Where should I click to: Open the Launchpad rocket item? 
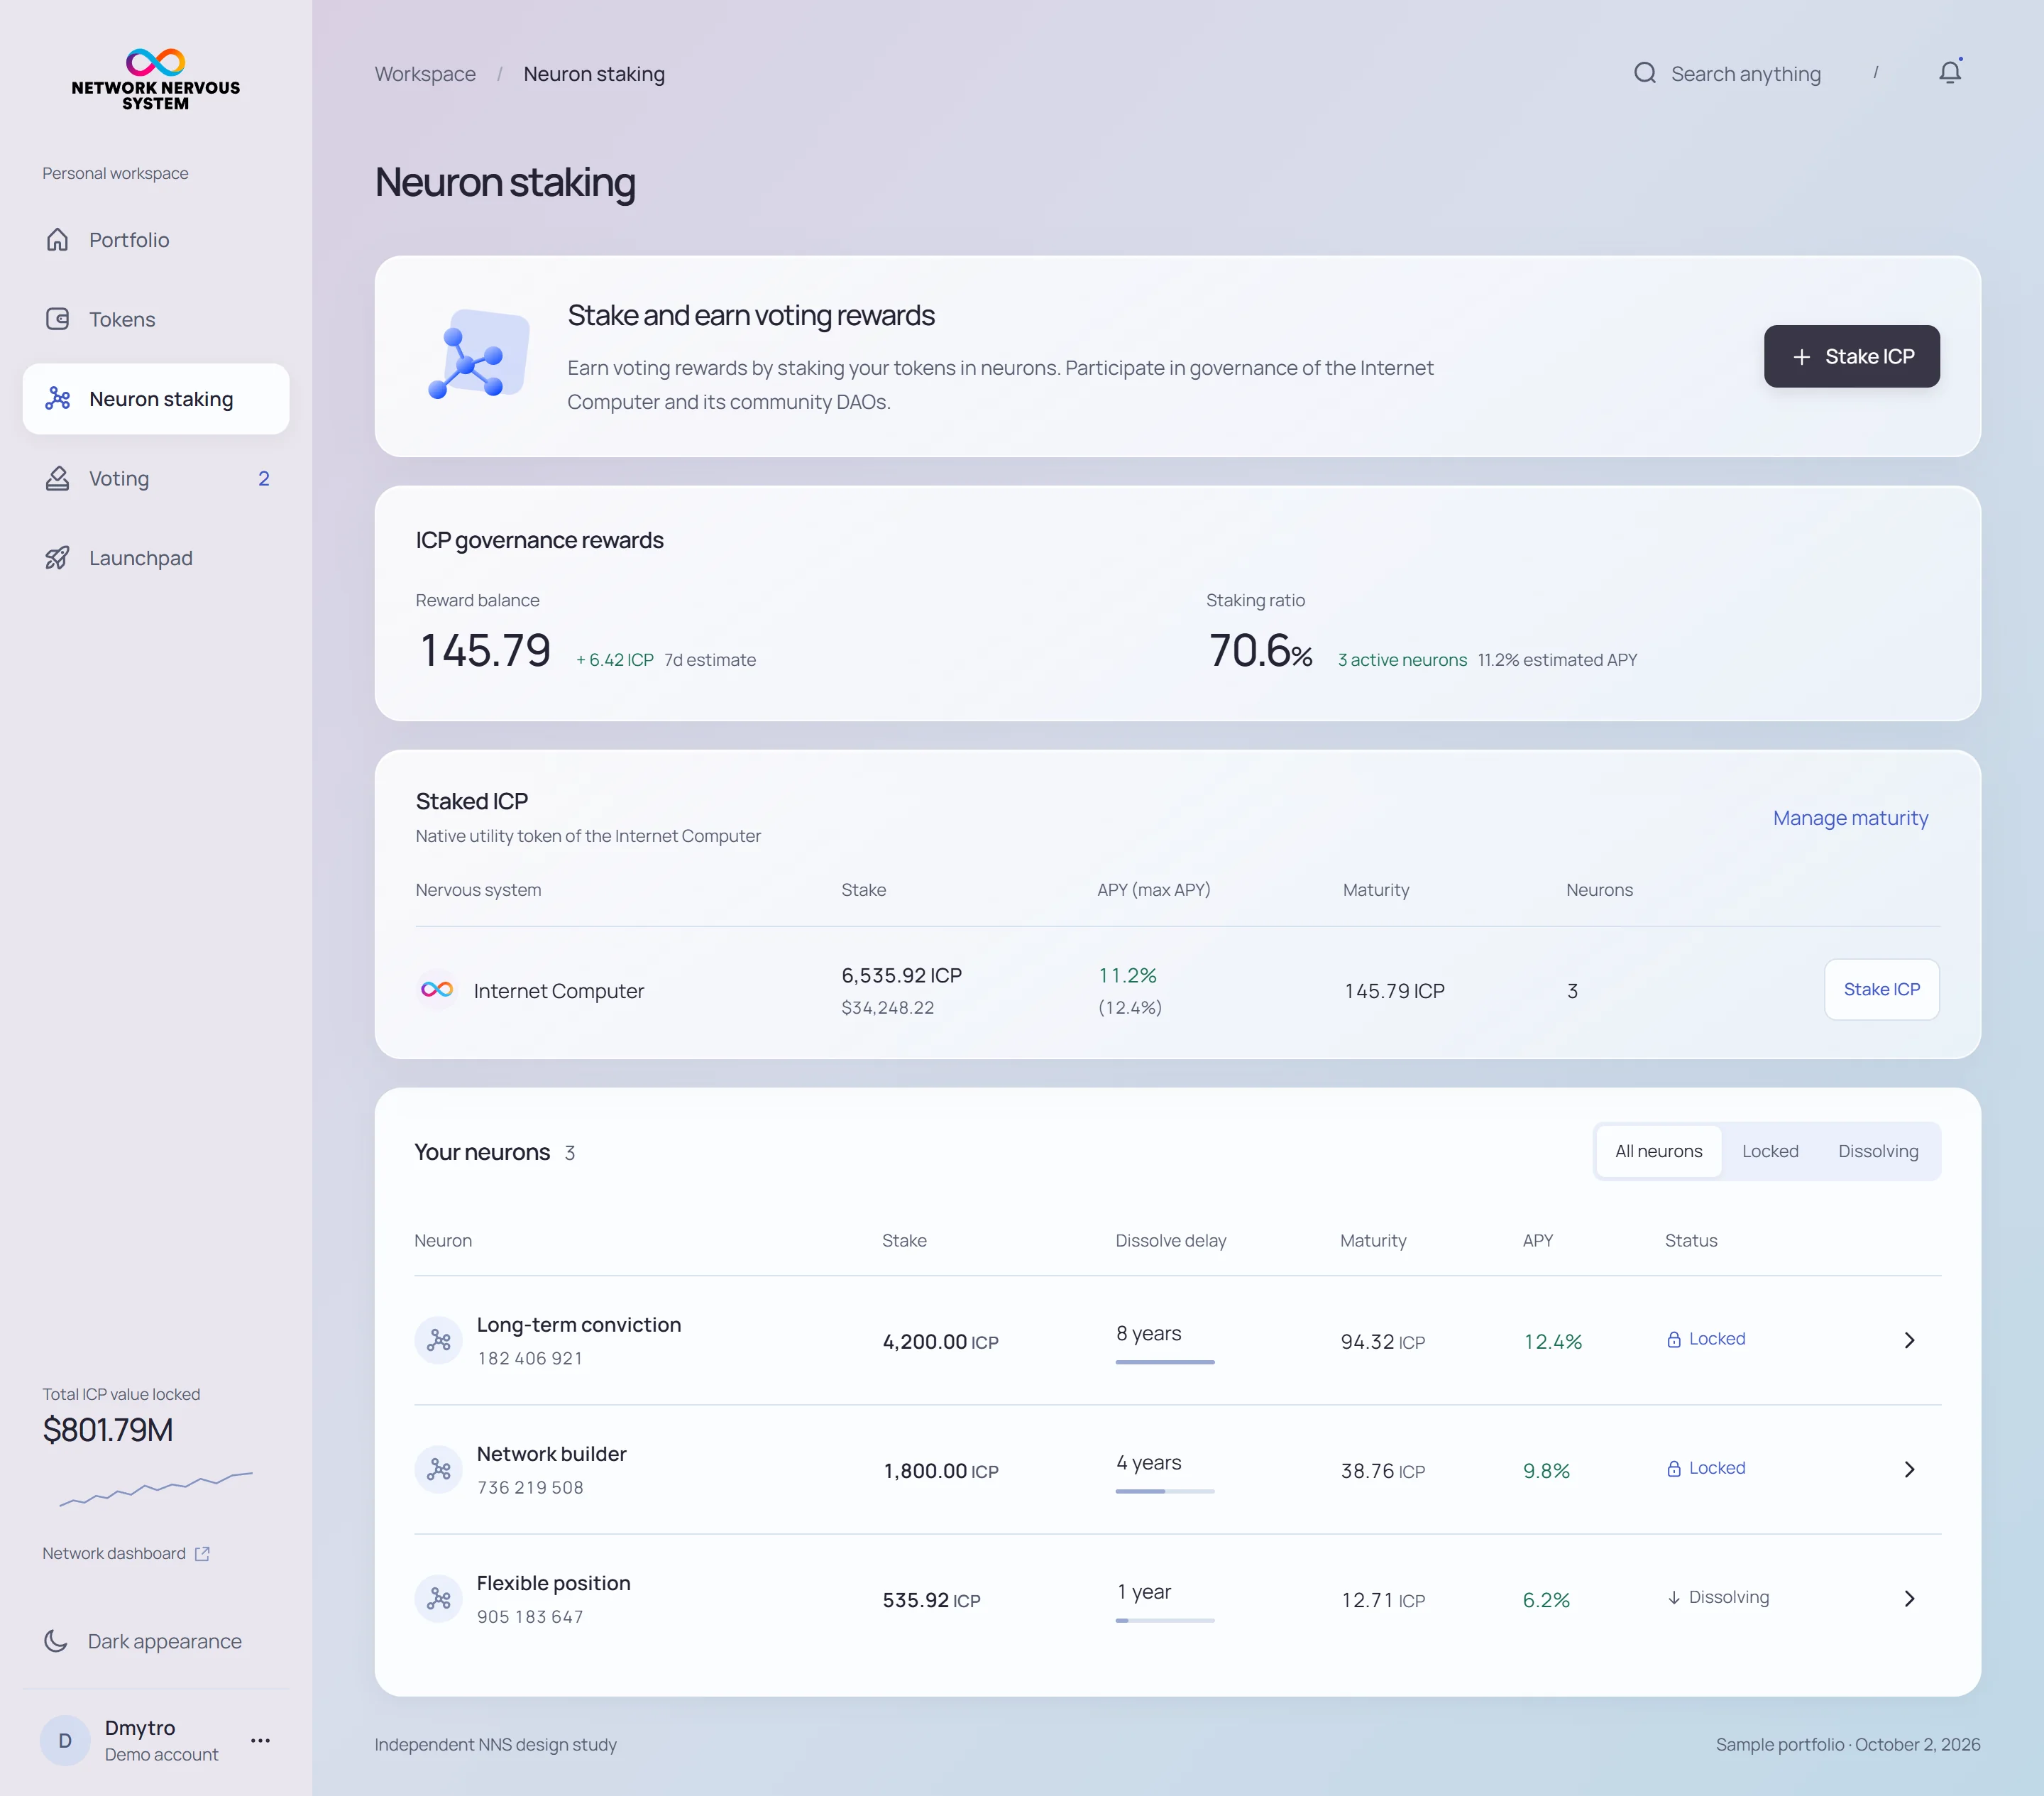pyautogui.click(x=57, y=558)
